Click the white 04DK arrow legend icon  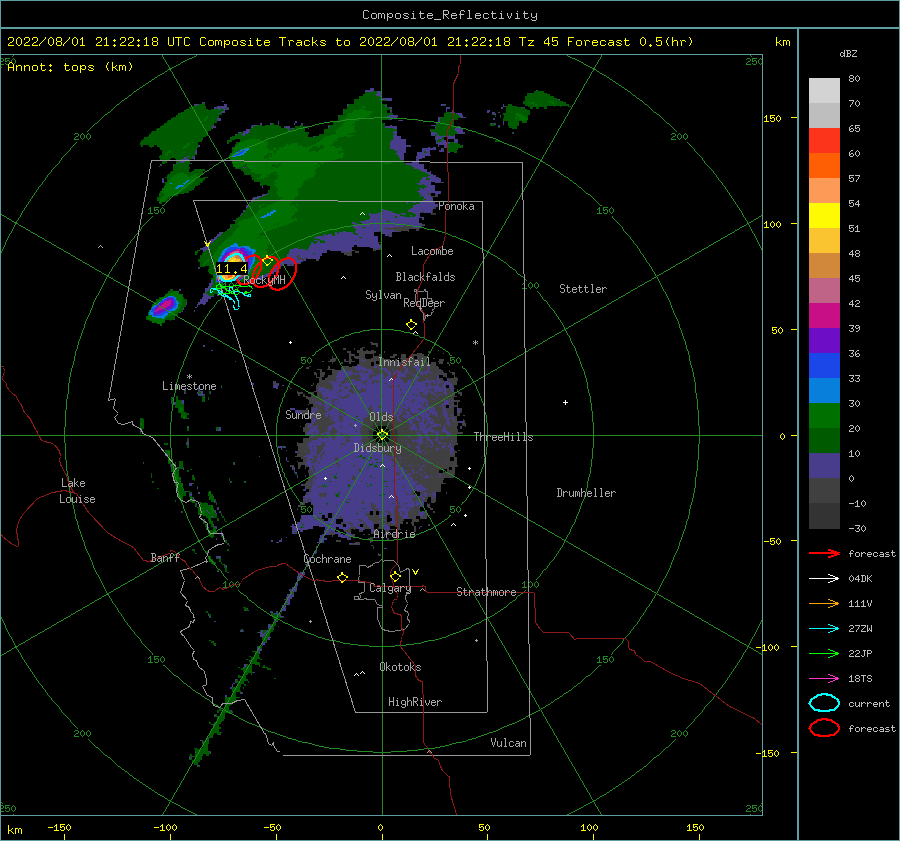[x=824, y=579]
